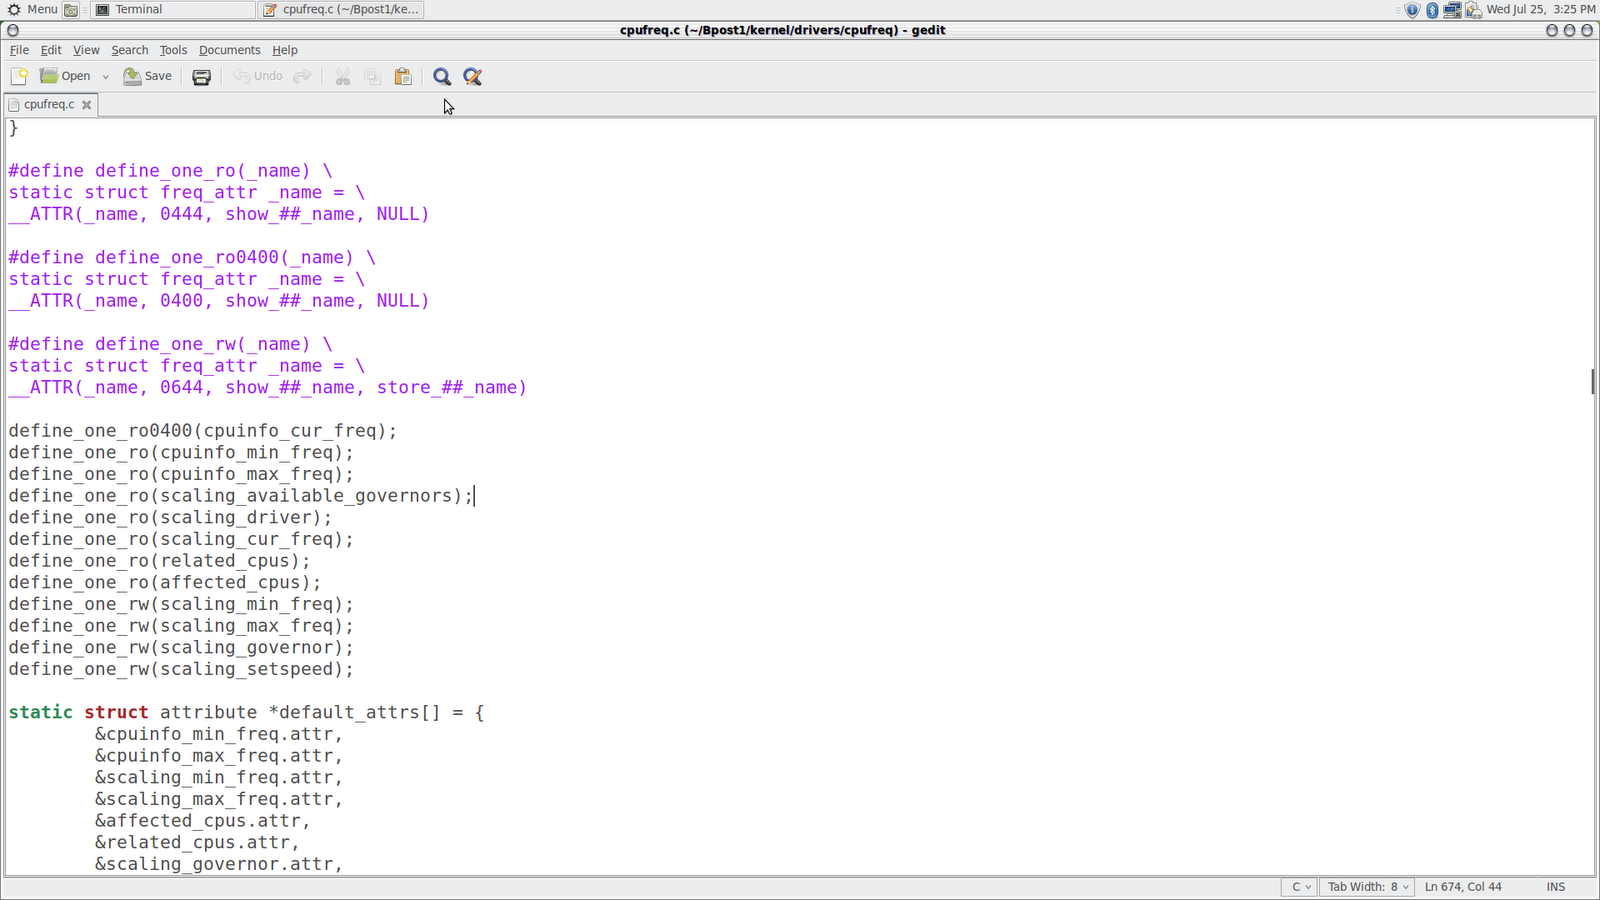This screenshot has width=1600, height=900.
Task: Click the Bluetooth tray icon
Action: click(1431, 9)
